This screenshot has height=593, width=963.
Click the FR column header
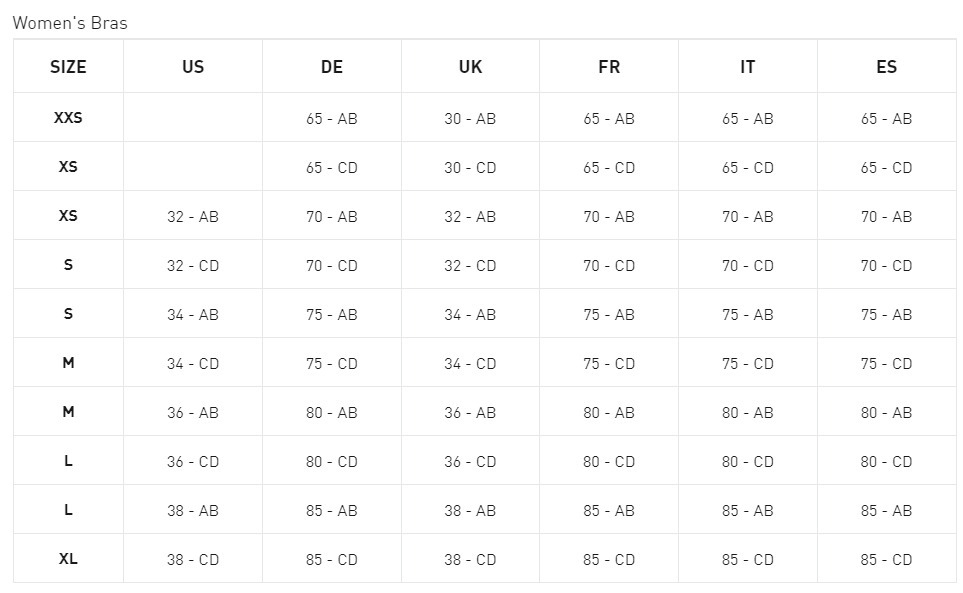click(609, 67)
